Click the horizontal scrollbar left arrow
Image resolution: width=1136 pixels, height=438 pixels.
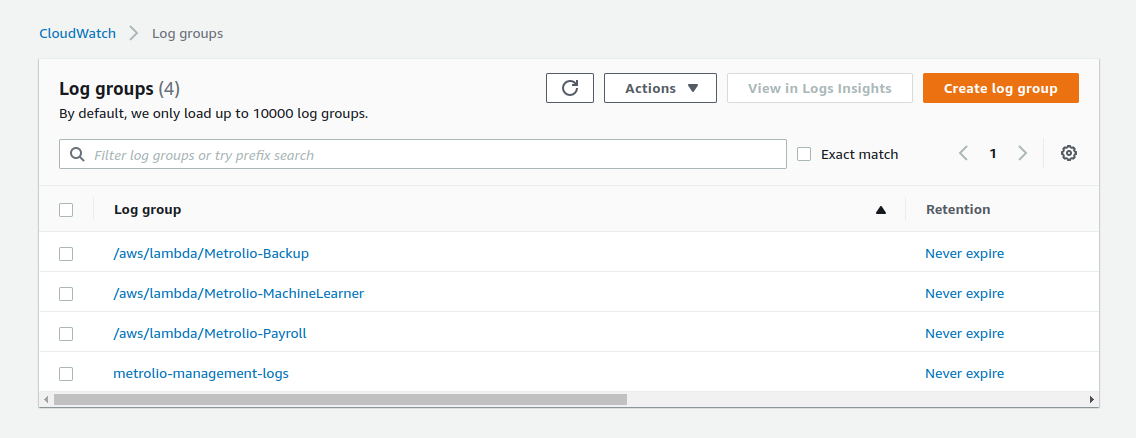point(46,400)
